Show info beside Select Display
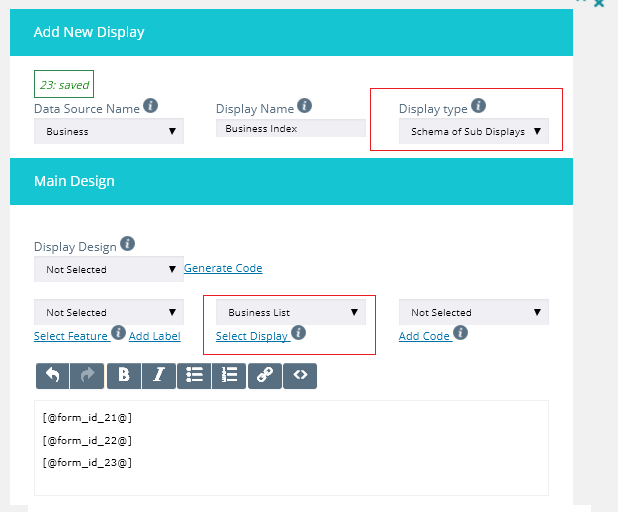Viewport: 618px width, 512px height. point(298,333)
